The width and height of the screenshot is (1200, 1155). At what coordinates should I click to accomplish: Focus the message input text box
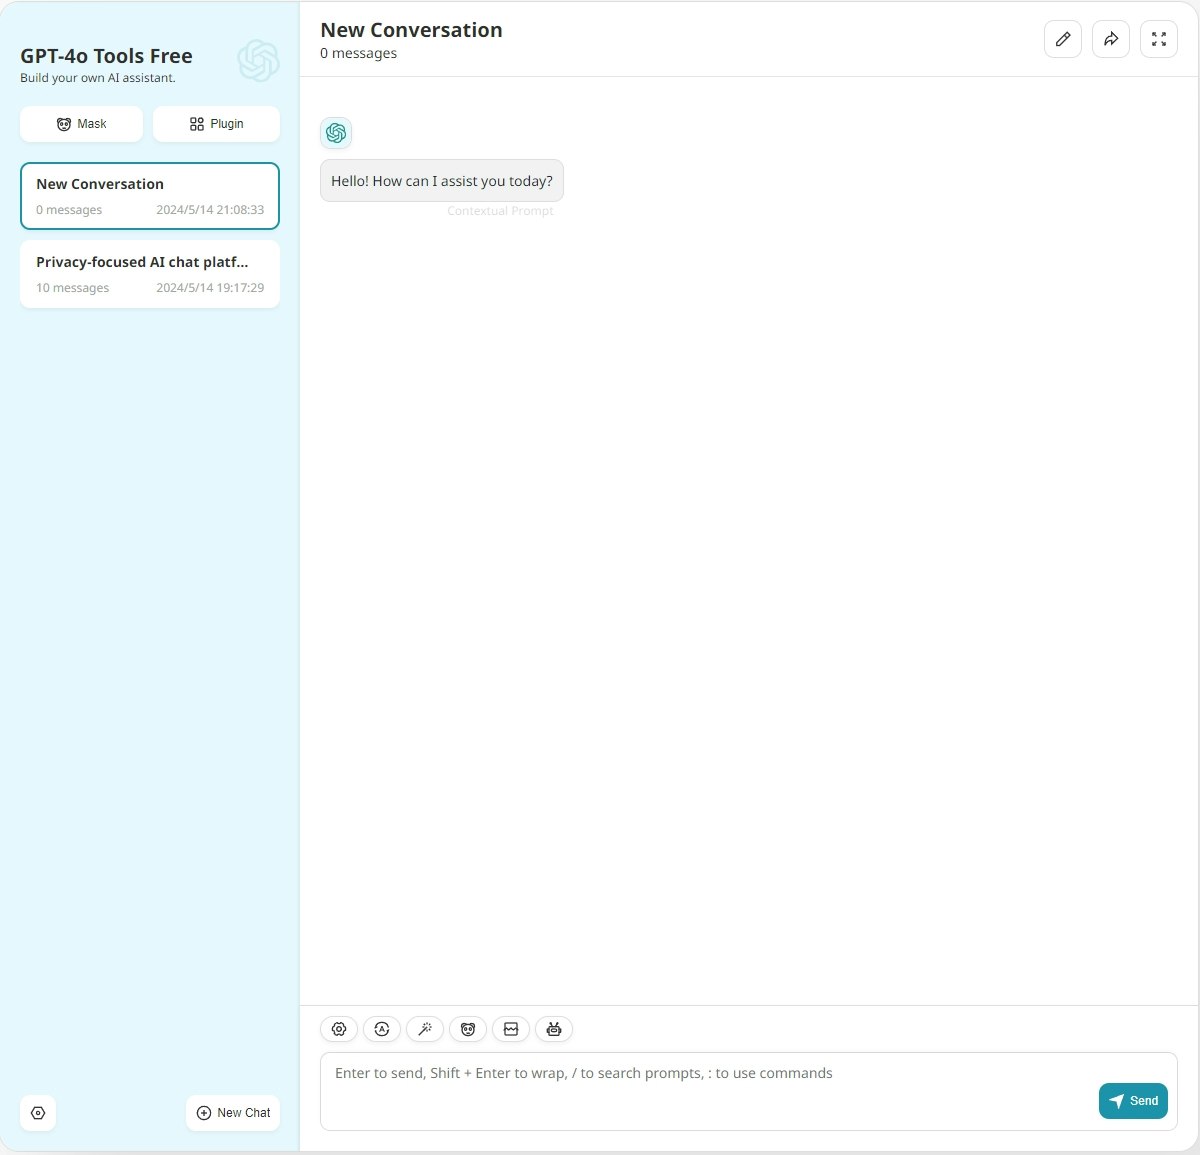749,1091
